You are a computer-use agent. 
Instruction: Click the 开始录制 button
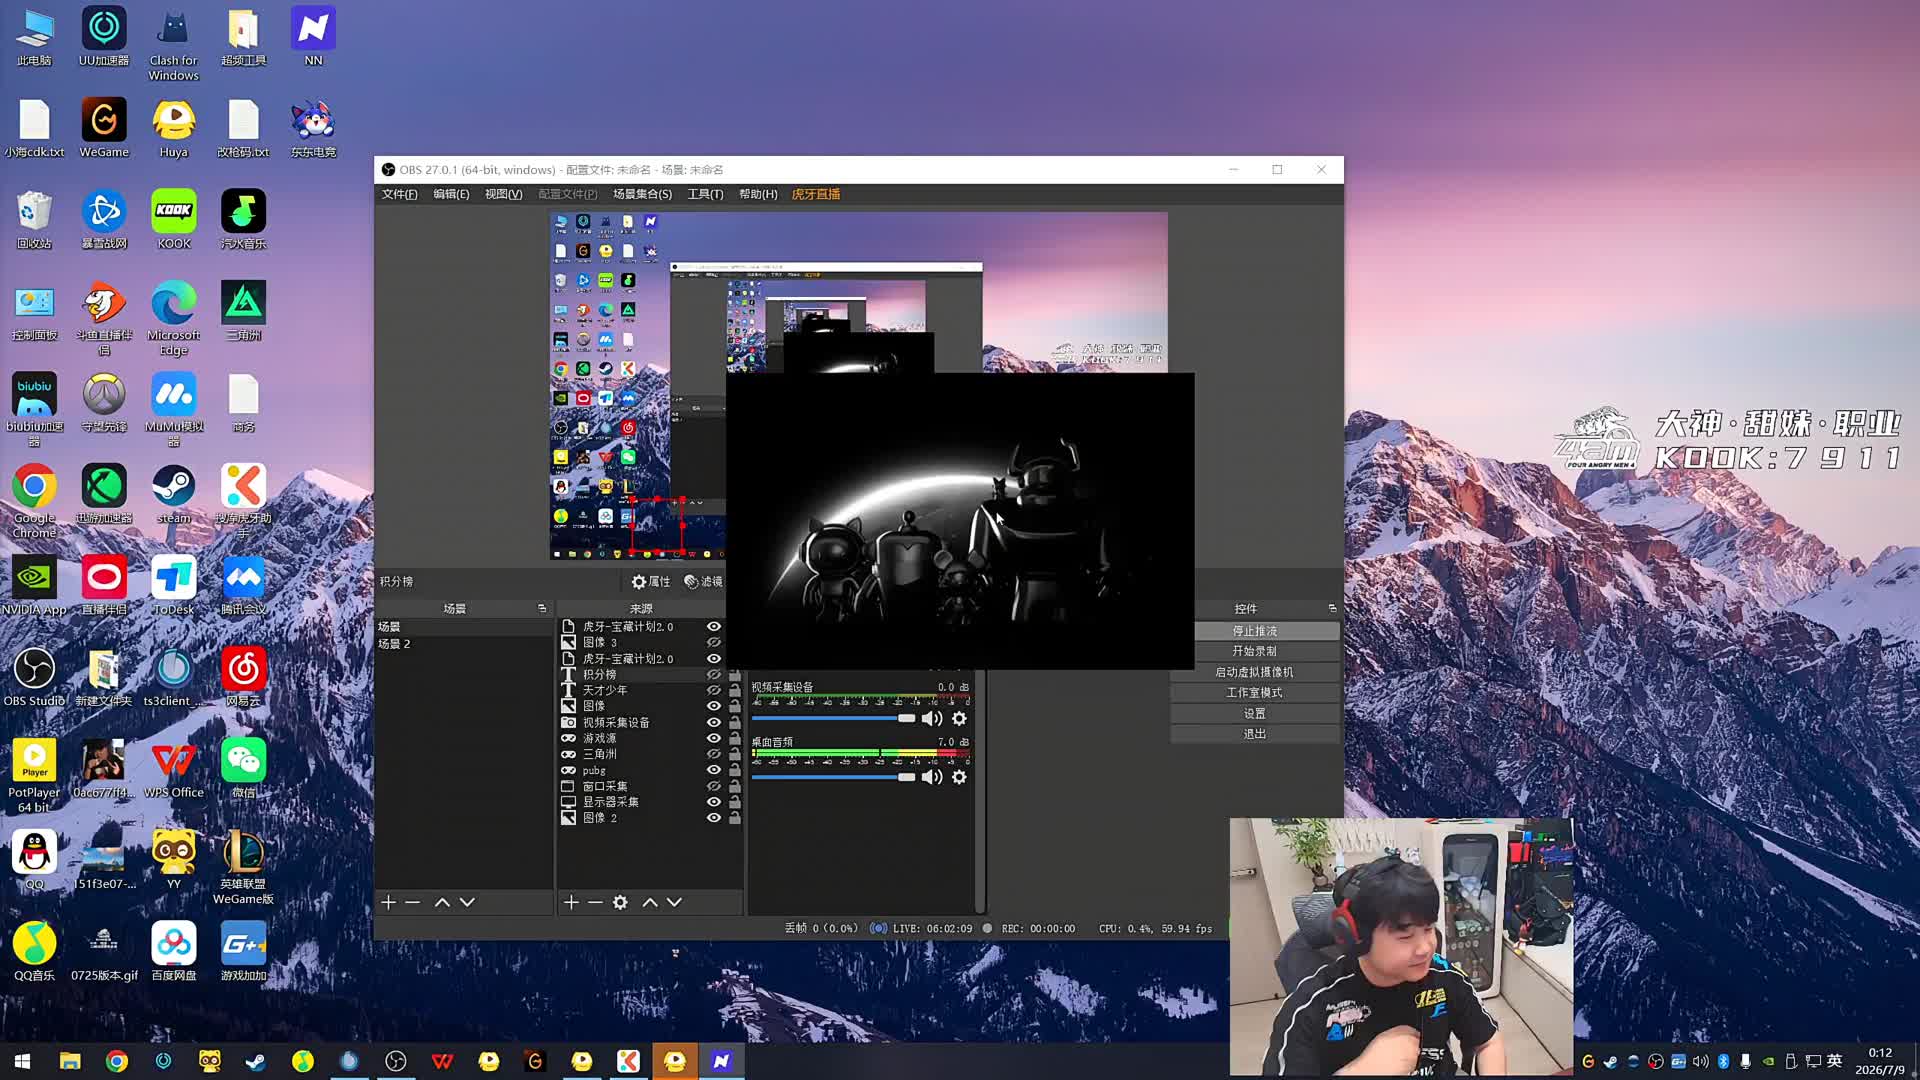pyautogui.click(x=1254, y=651)
